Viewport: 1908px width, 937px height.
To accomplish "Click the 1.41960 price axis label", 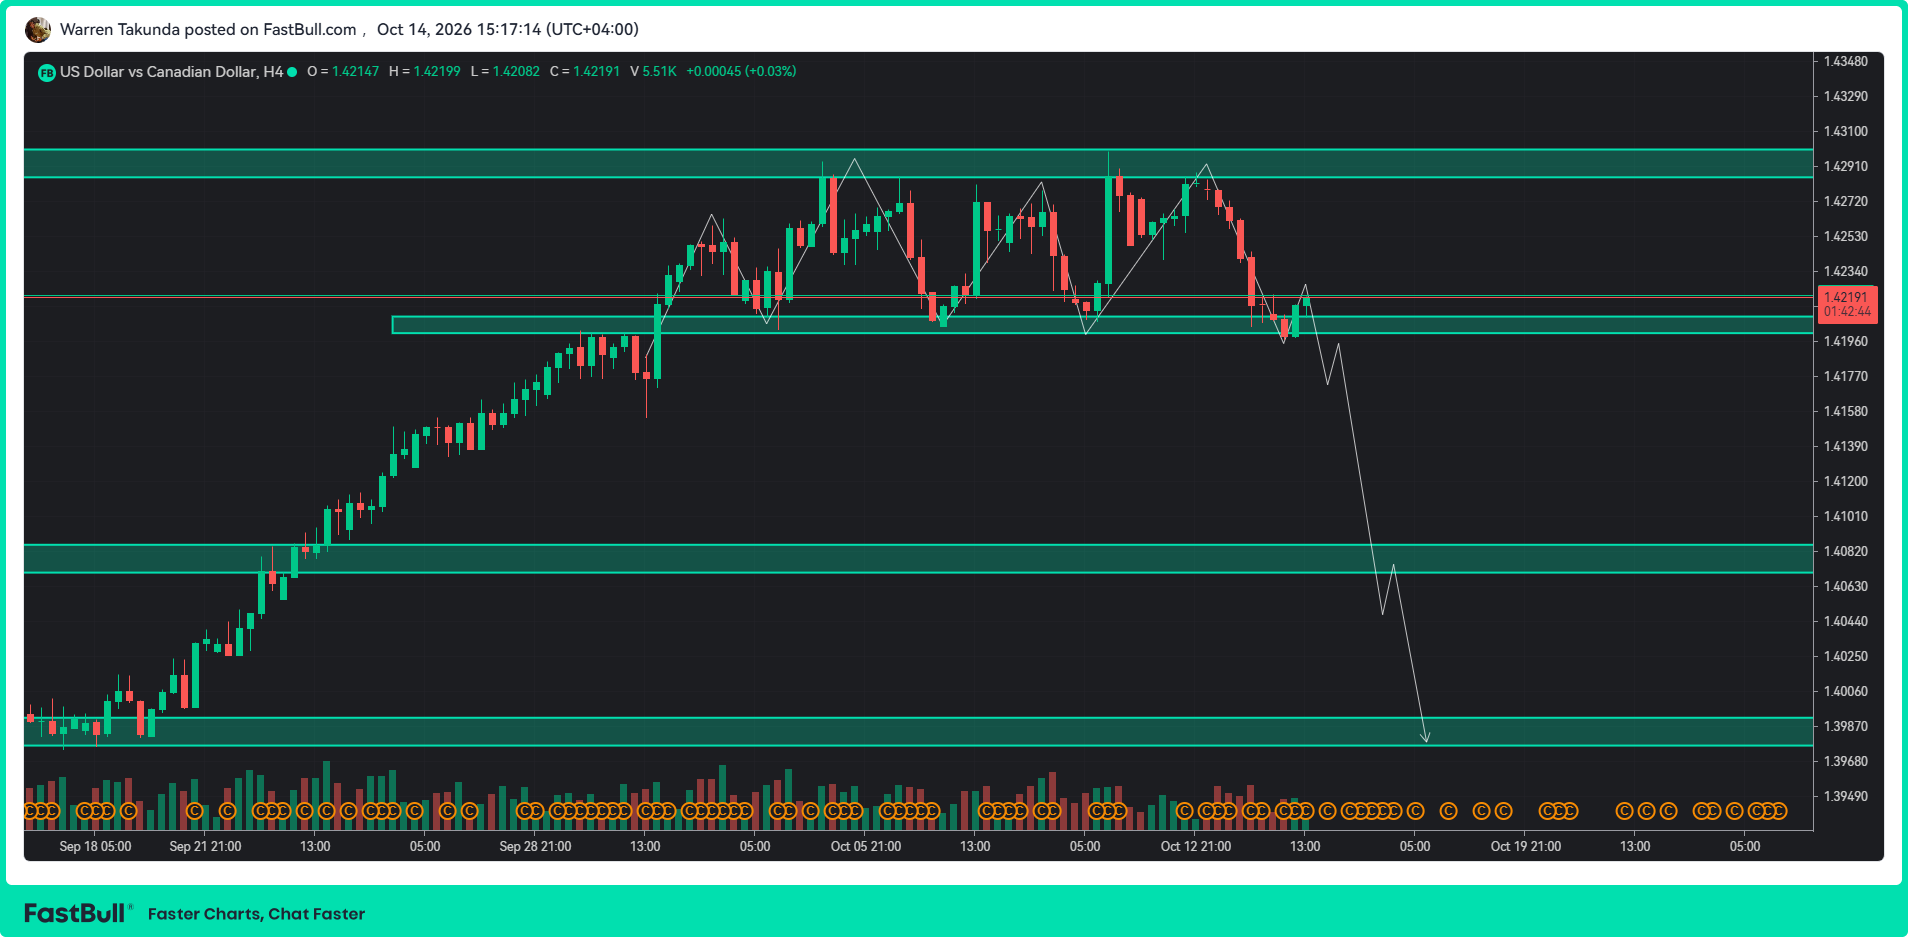I will click(1846, 341).
